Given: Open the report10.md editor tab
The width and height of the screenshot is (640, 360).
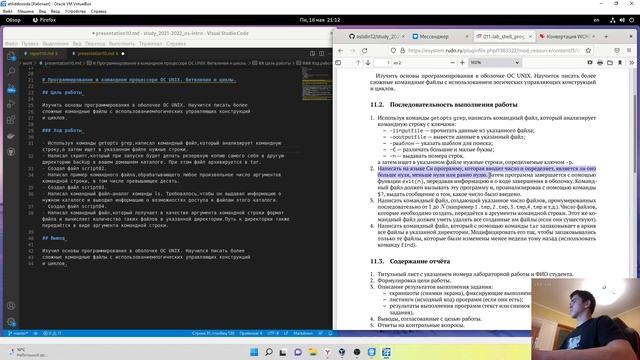Looking at the screenshot, I should click(x=43, y=53).
